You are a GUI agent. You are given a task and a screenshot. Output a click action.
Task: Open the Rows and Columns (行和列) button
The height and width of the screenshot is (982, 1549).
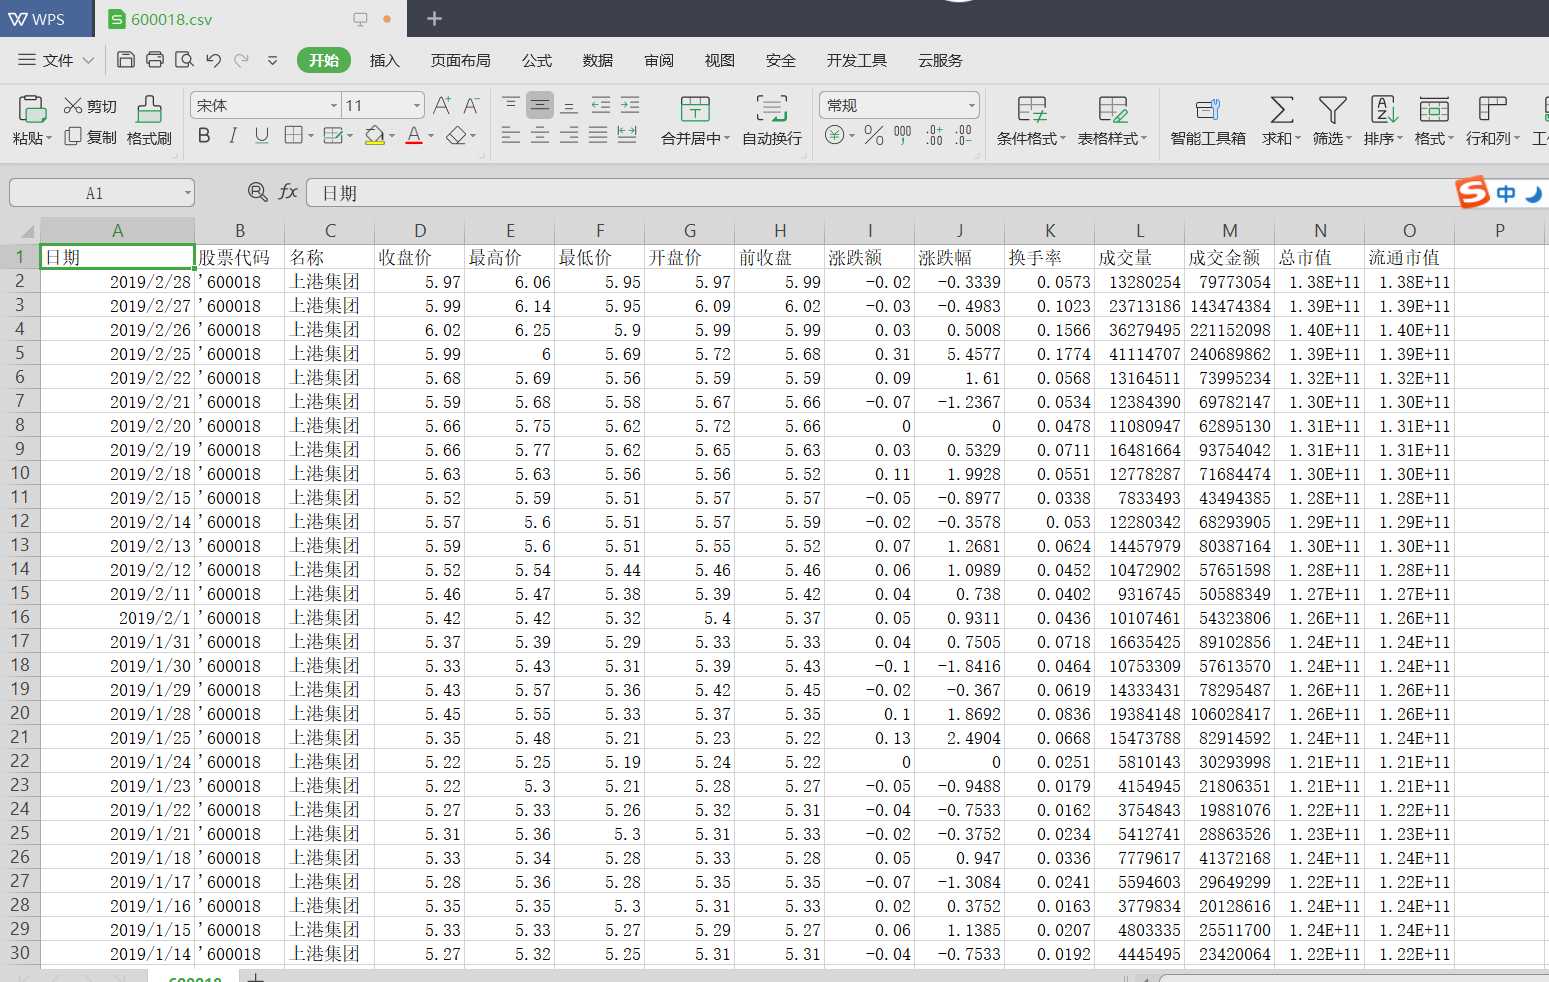1492,120
